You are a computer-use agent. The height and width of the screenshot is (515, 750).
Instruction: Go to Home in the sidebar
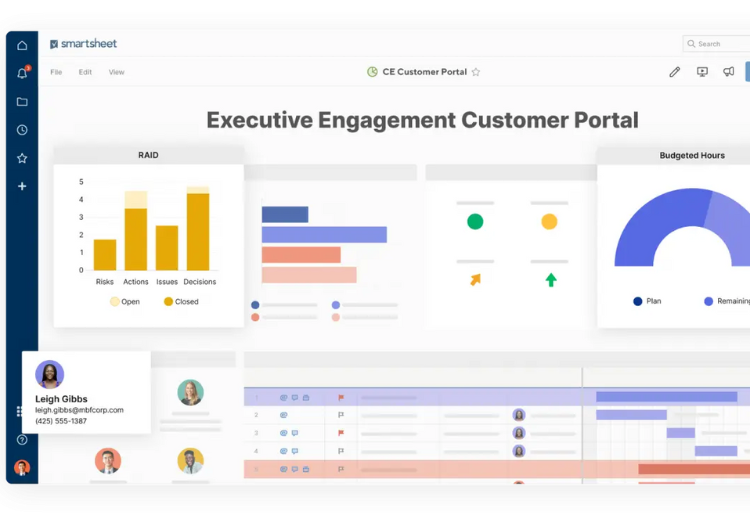(22, 45)
